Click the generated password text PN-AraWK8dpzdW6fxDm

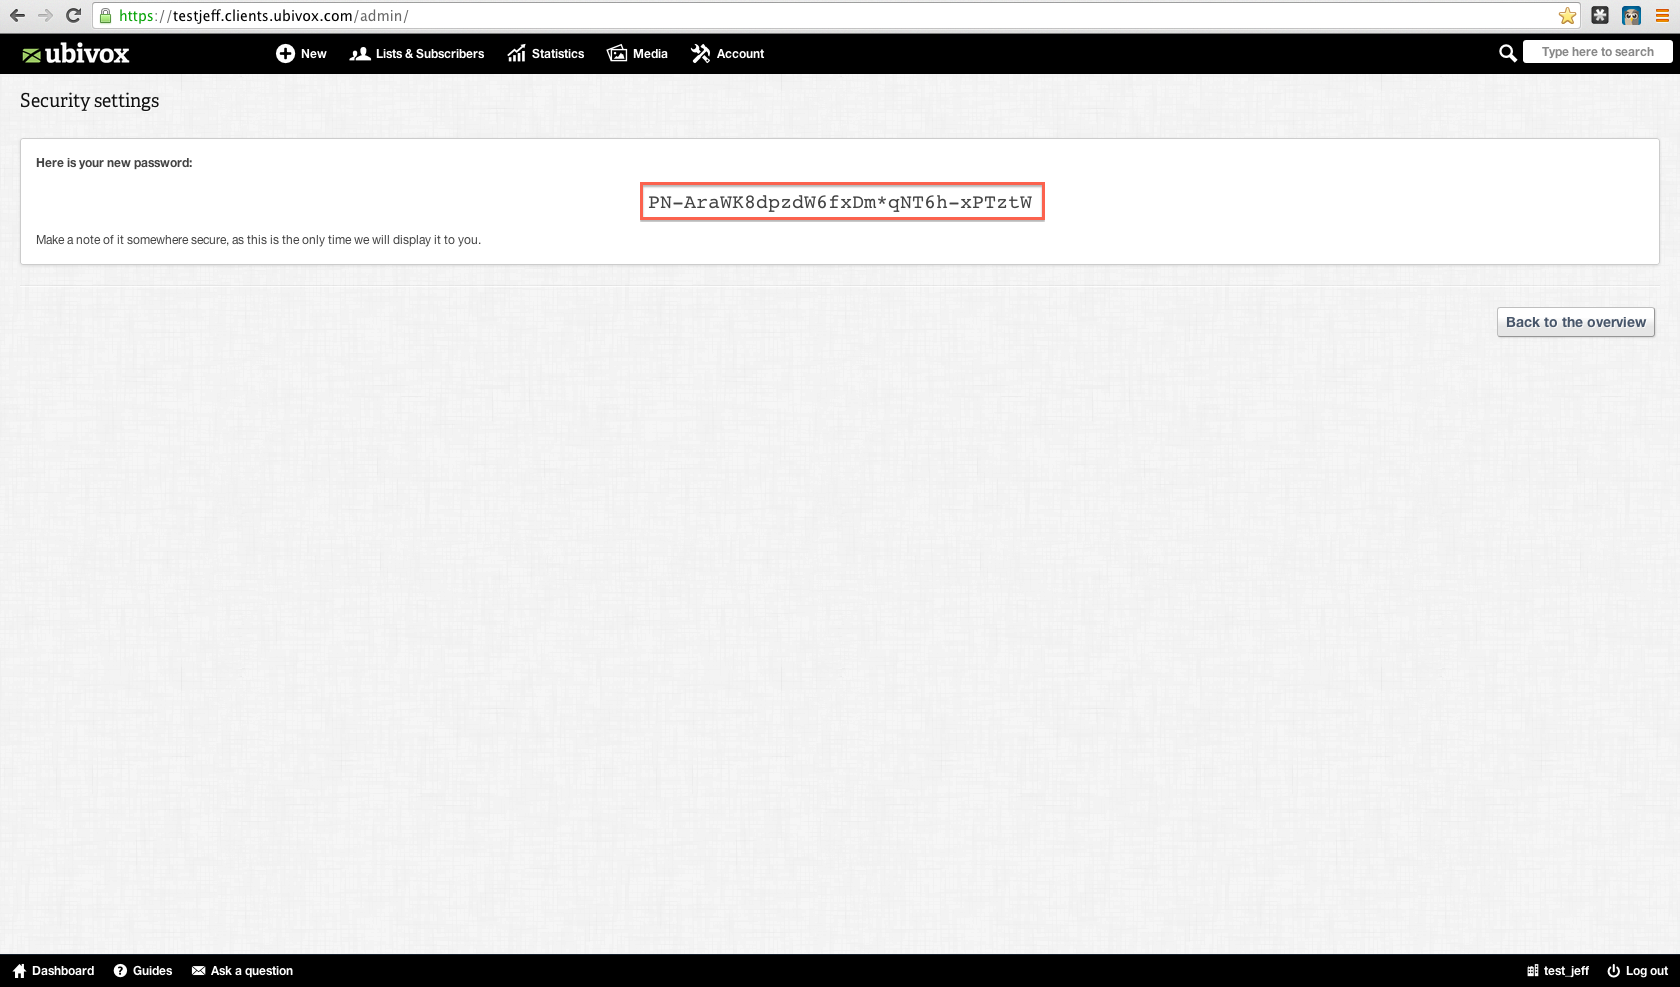842,202
